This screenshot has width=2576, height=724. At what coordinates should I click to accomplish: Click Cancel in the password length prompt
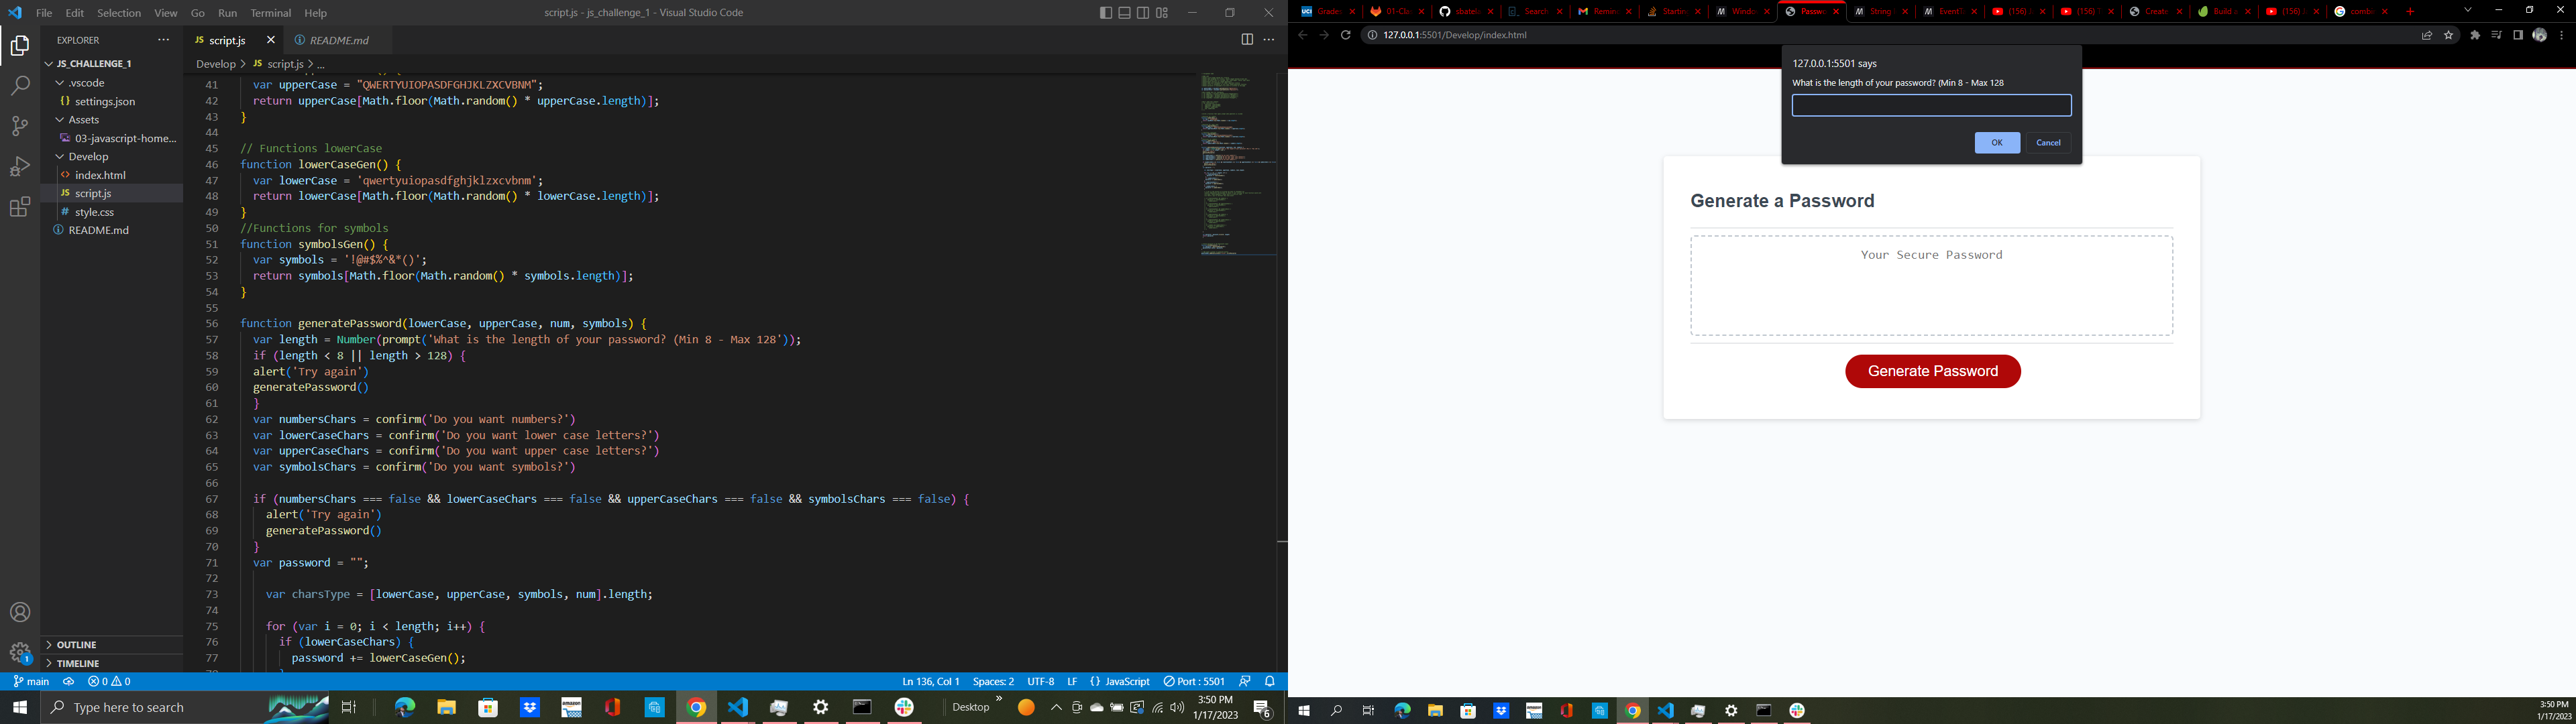point(2048,143)
